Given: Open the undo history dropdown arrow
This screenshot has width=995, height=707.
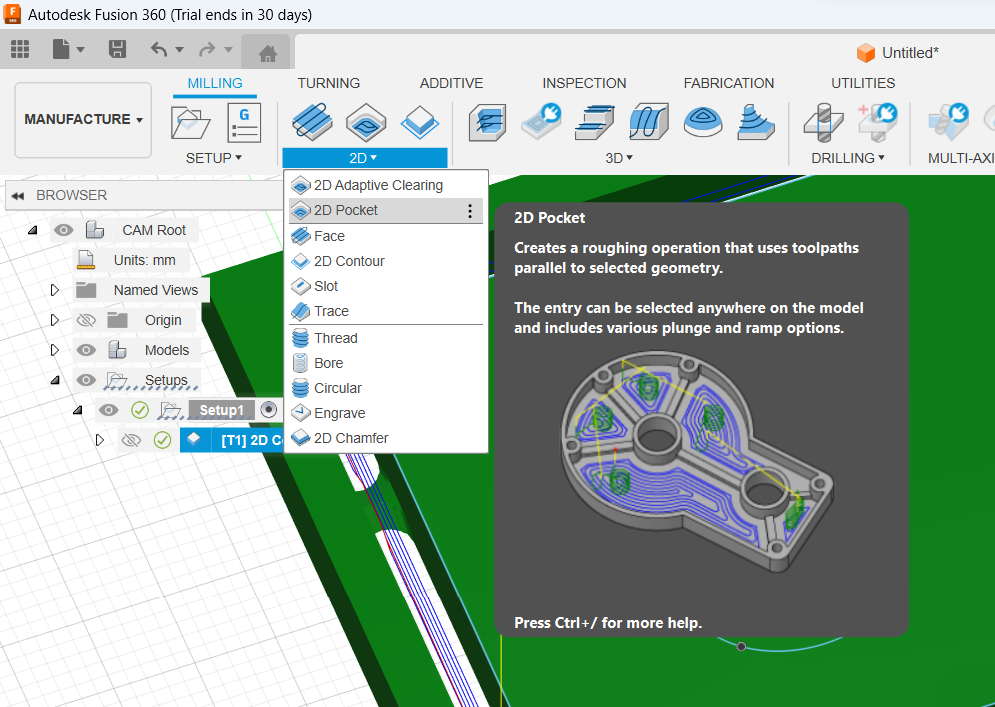Looking at the screenshot, I should click(180, 50).
